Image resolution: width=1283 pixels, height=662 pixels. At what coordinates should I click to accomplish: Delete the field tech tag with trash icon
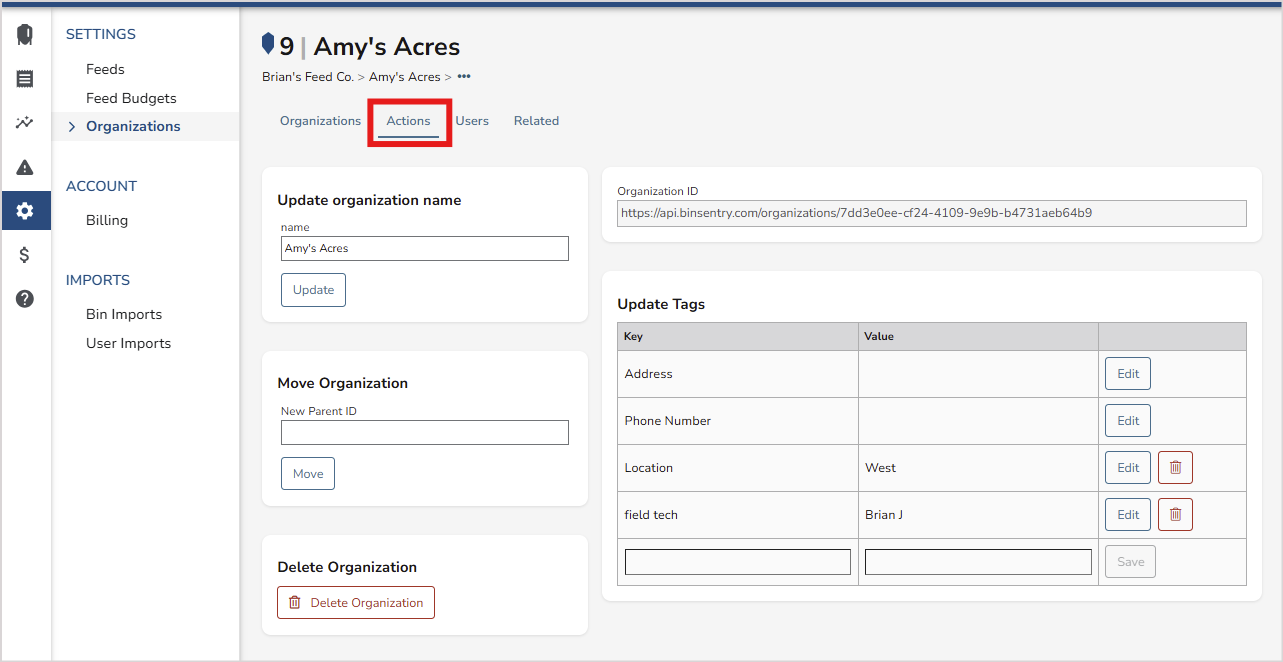point(1175,514)
